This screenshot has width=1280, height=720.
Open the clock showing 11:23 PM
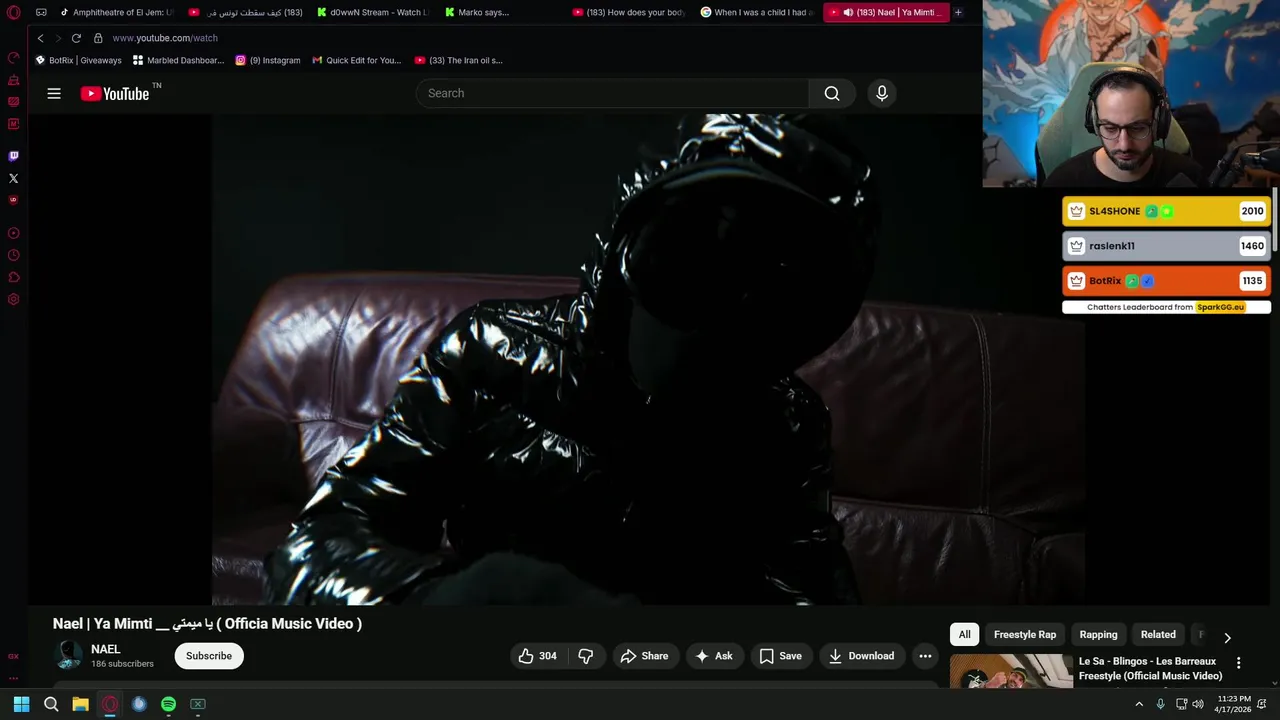(x=1234, y=704)
